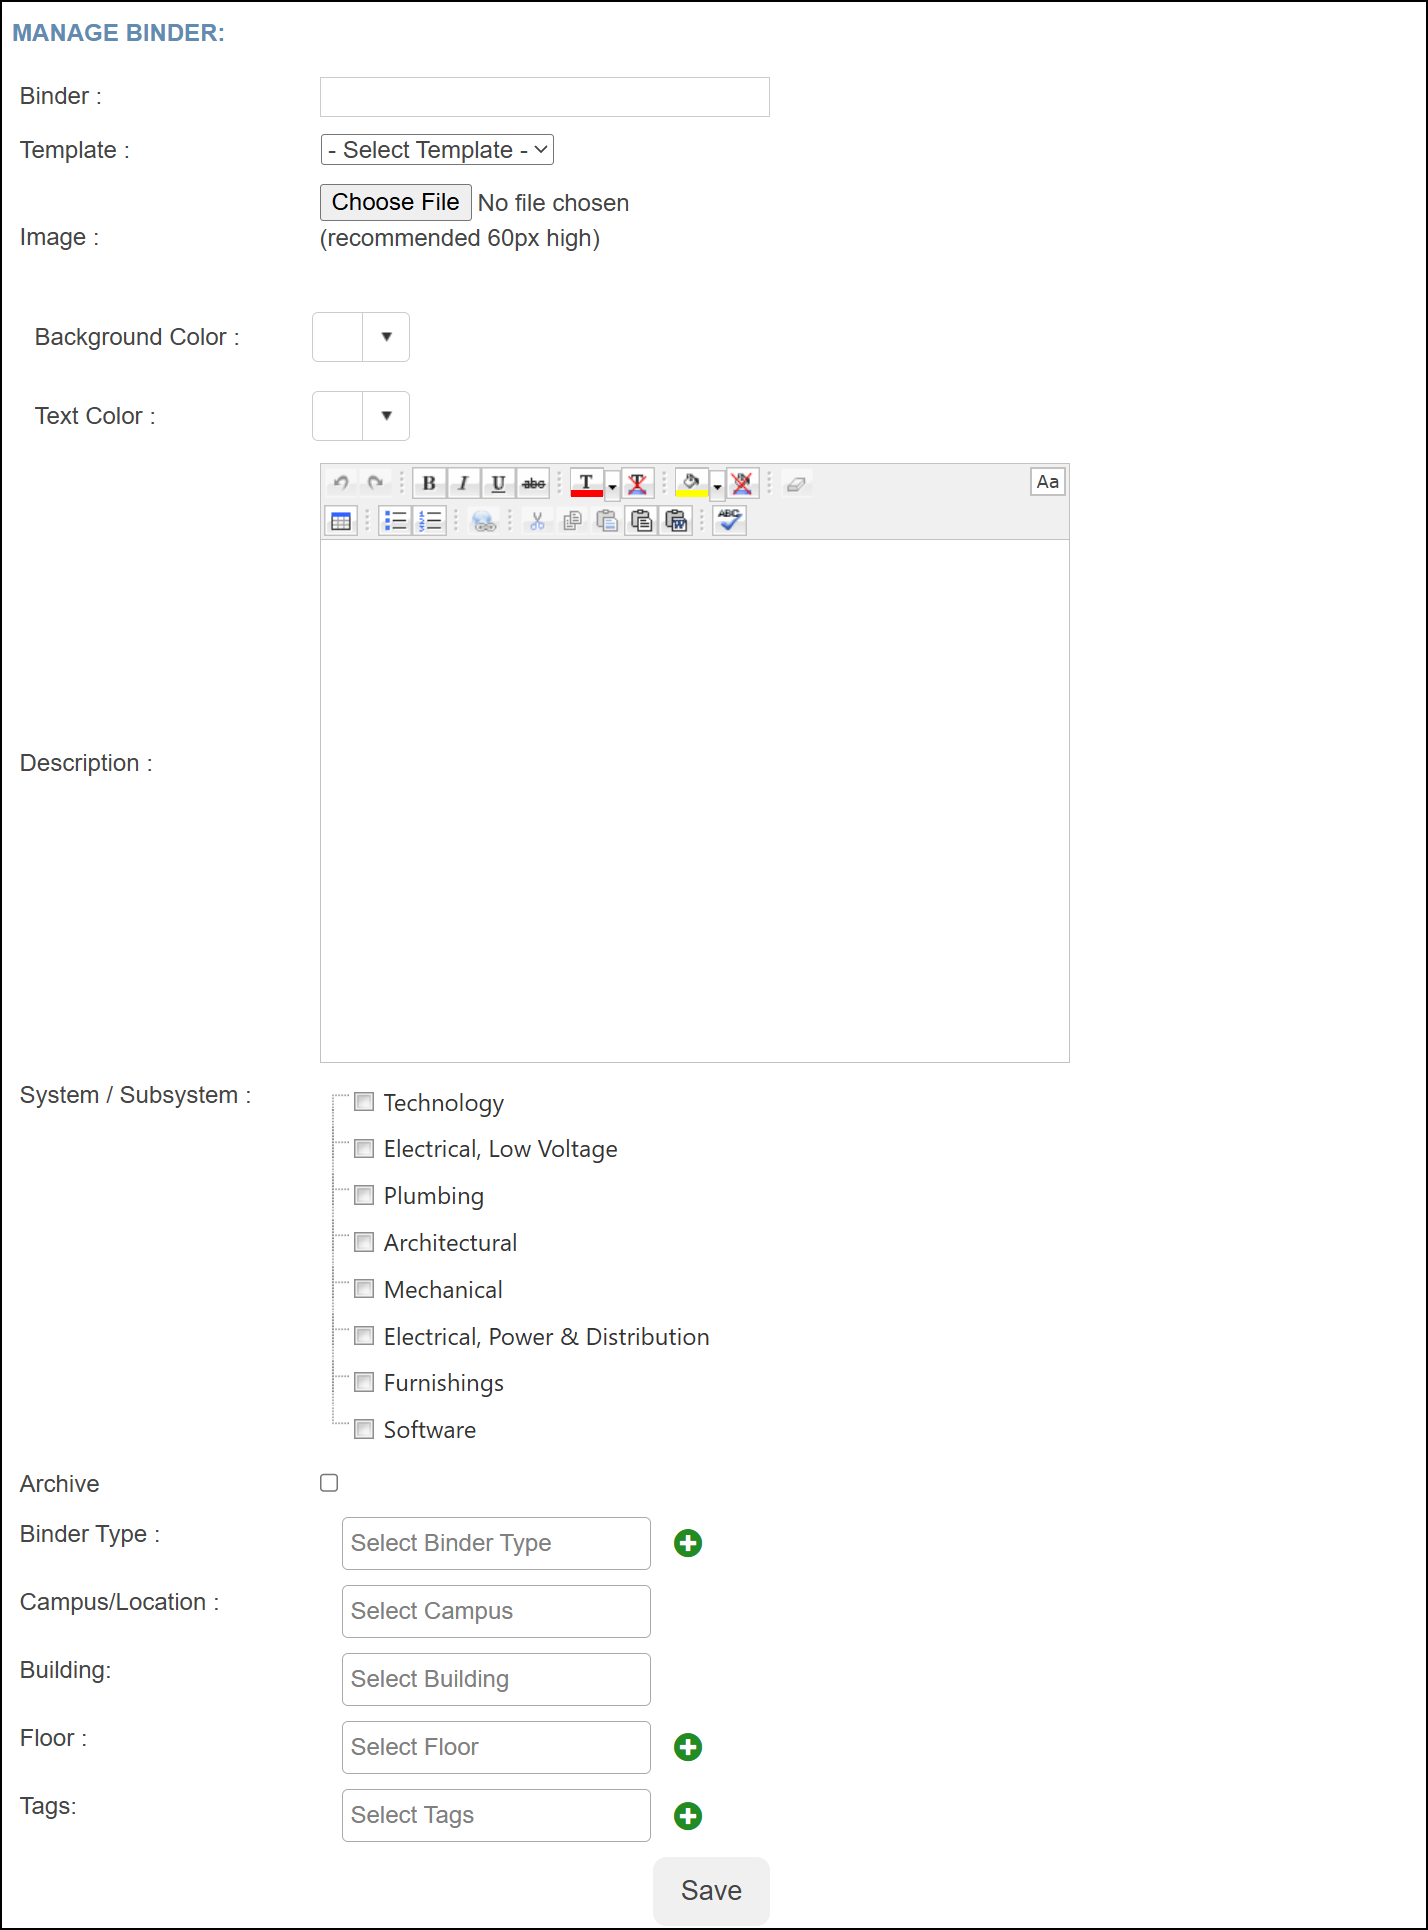This screenshot has height=1930, width=1428.
Task: Click the Choose File button
Action: tap(395, 202)
